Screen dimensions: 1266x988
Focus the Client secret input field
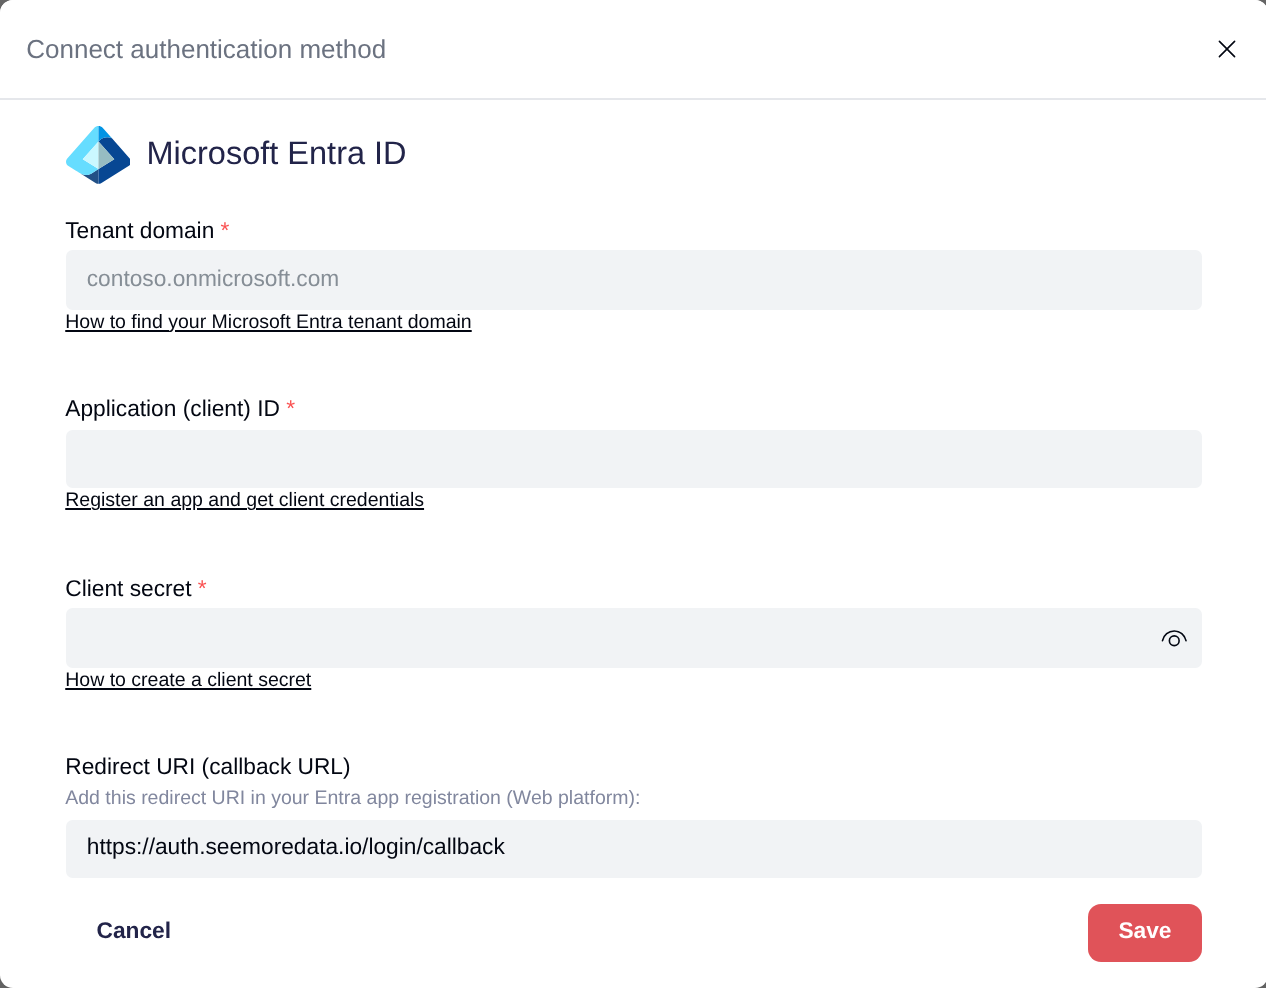633,638
